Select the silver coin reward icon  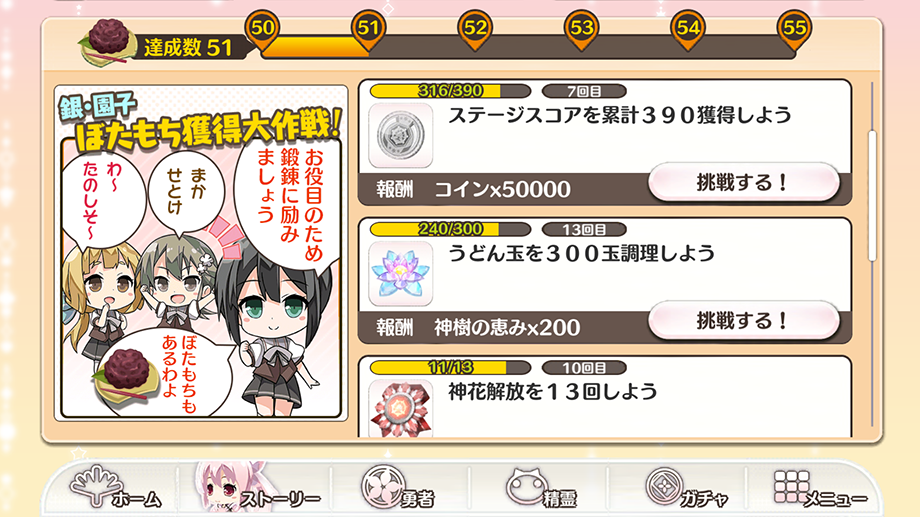[401, 135]
